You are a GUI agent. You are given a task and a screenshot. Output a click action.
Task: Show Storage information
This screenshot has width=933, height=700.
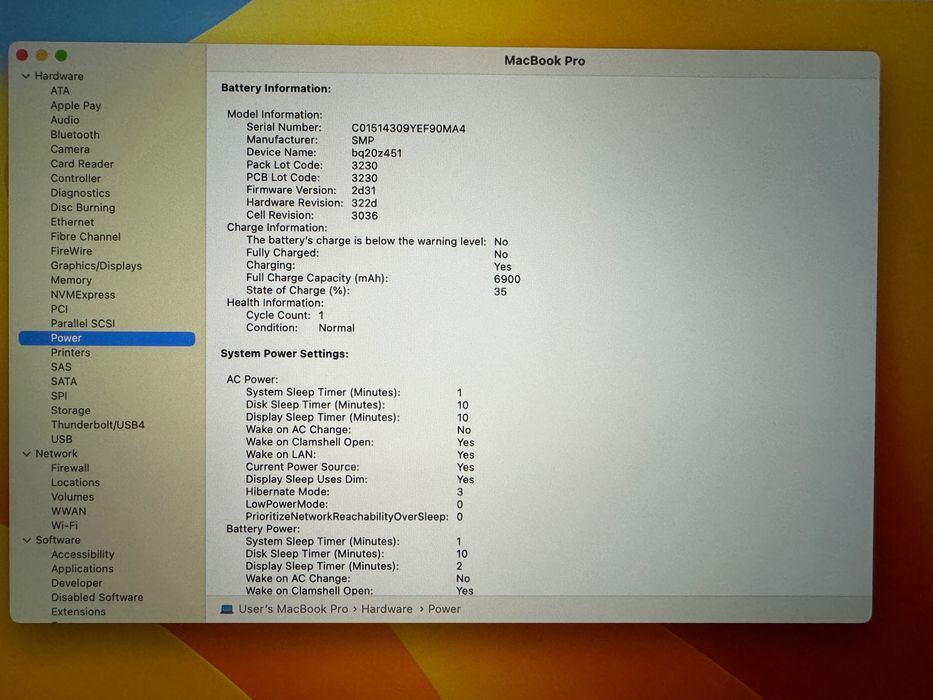71,410
